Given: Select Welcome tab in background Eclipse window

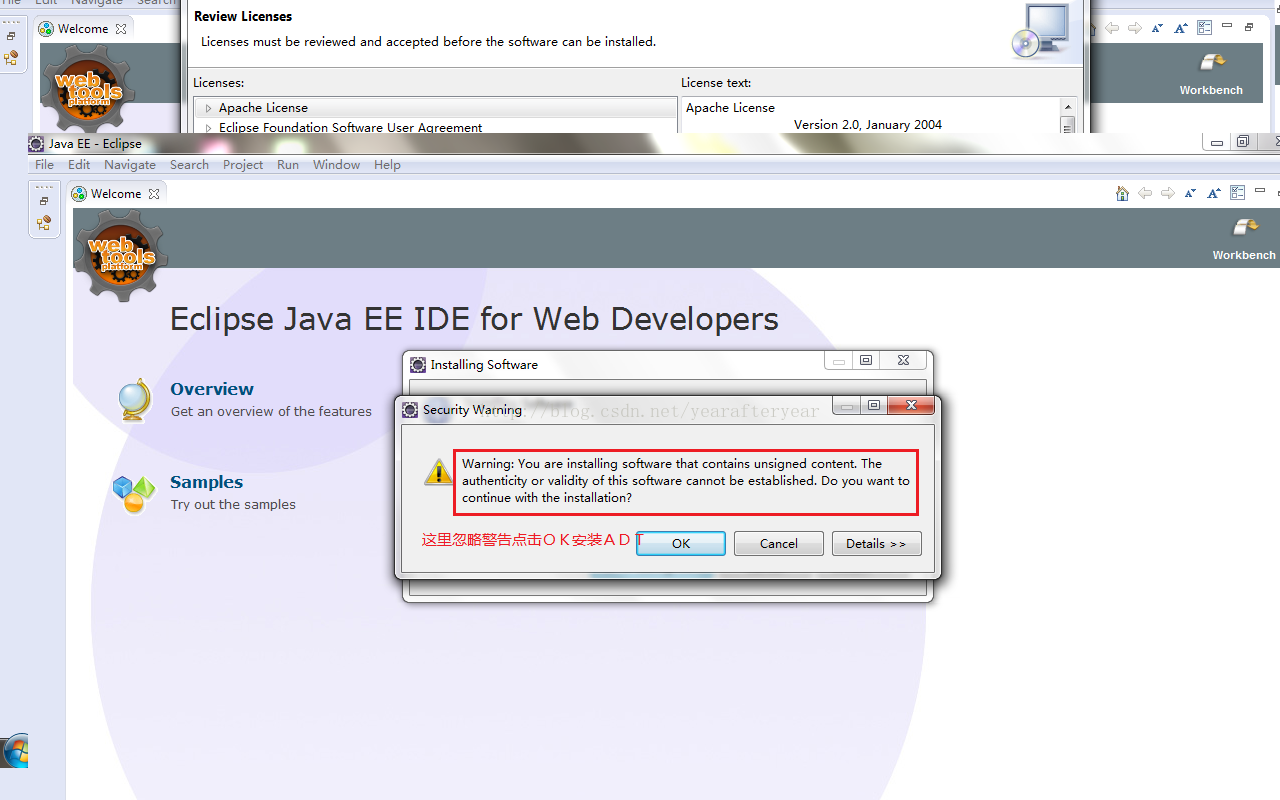Looking at the screenshot, I should 83,28.
